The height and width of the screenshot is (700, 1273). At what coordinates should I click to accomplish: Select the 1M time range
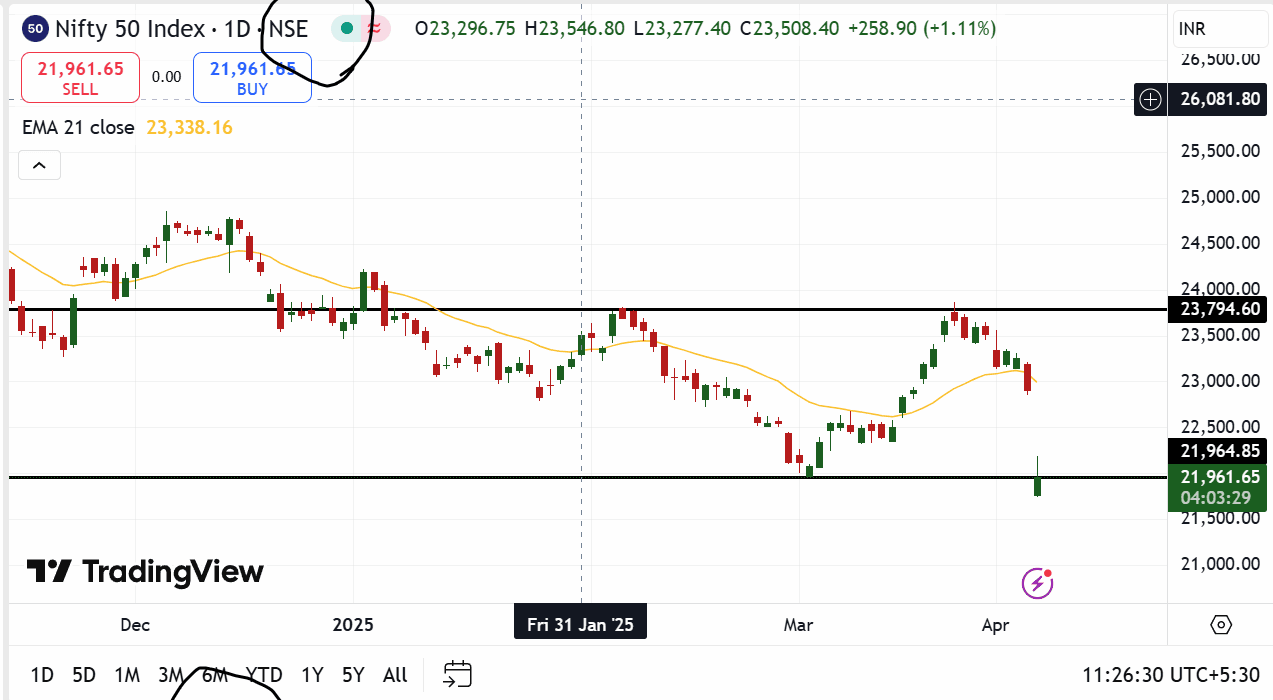(127, 675)
